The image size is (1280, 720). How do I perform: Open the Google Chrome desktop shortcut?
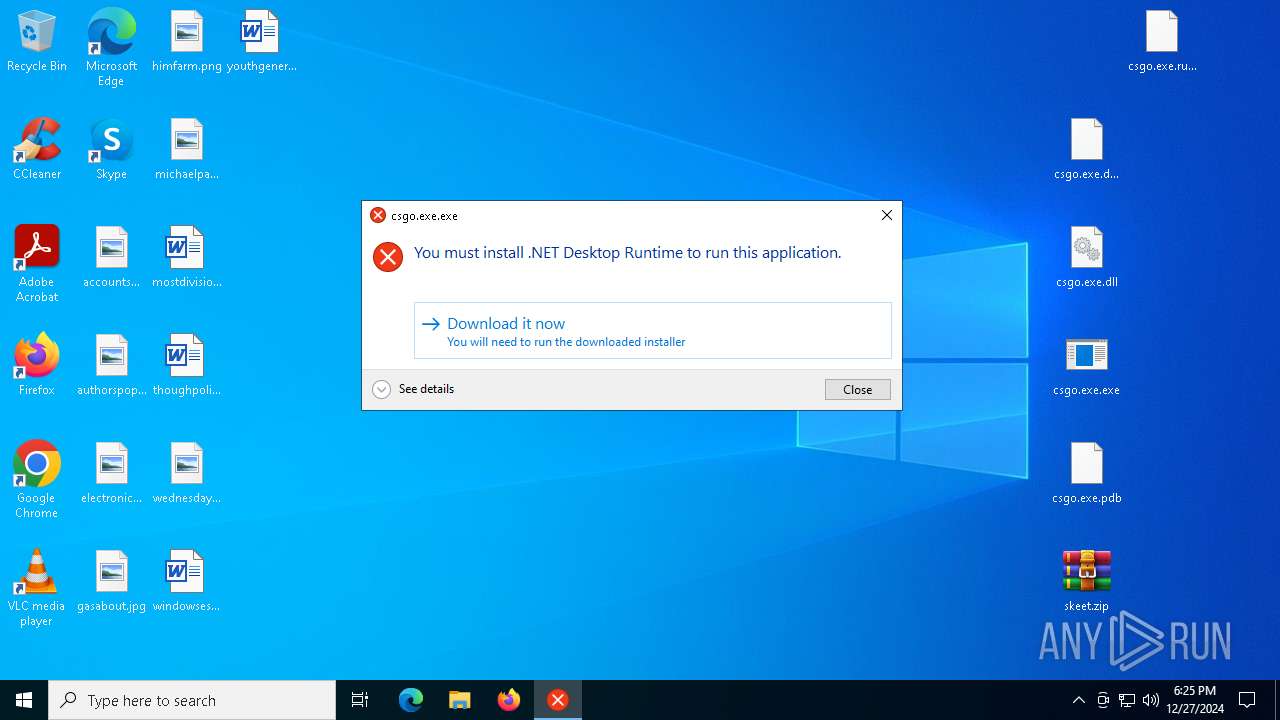(x=37, y=479)
